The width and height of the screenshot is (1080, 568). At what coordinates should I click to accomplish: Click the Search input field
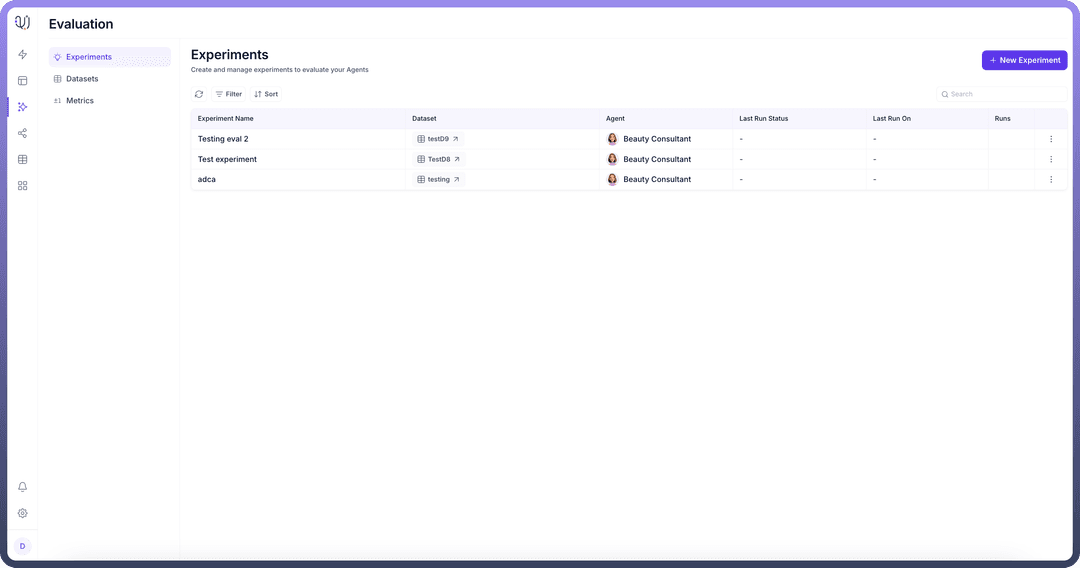click(x=1003, y=94)
